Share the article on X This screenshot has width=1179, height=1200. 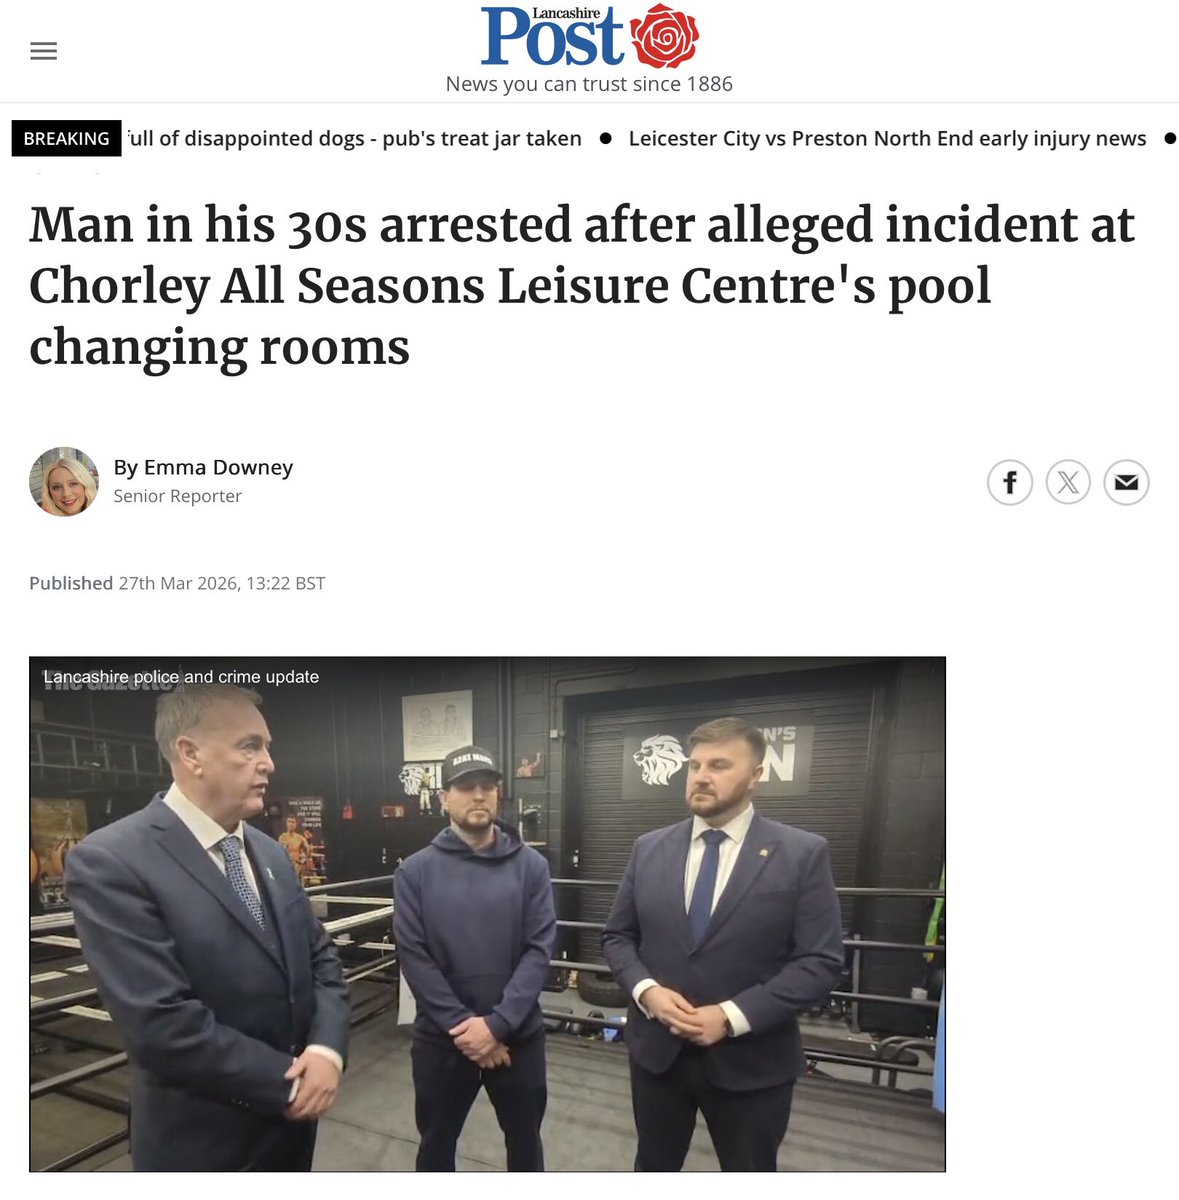[1068, 483]
